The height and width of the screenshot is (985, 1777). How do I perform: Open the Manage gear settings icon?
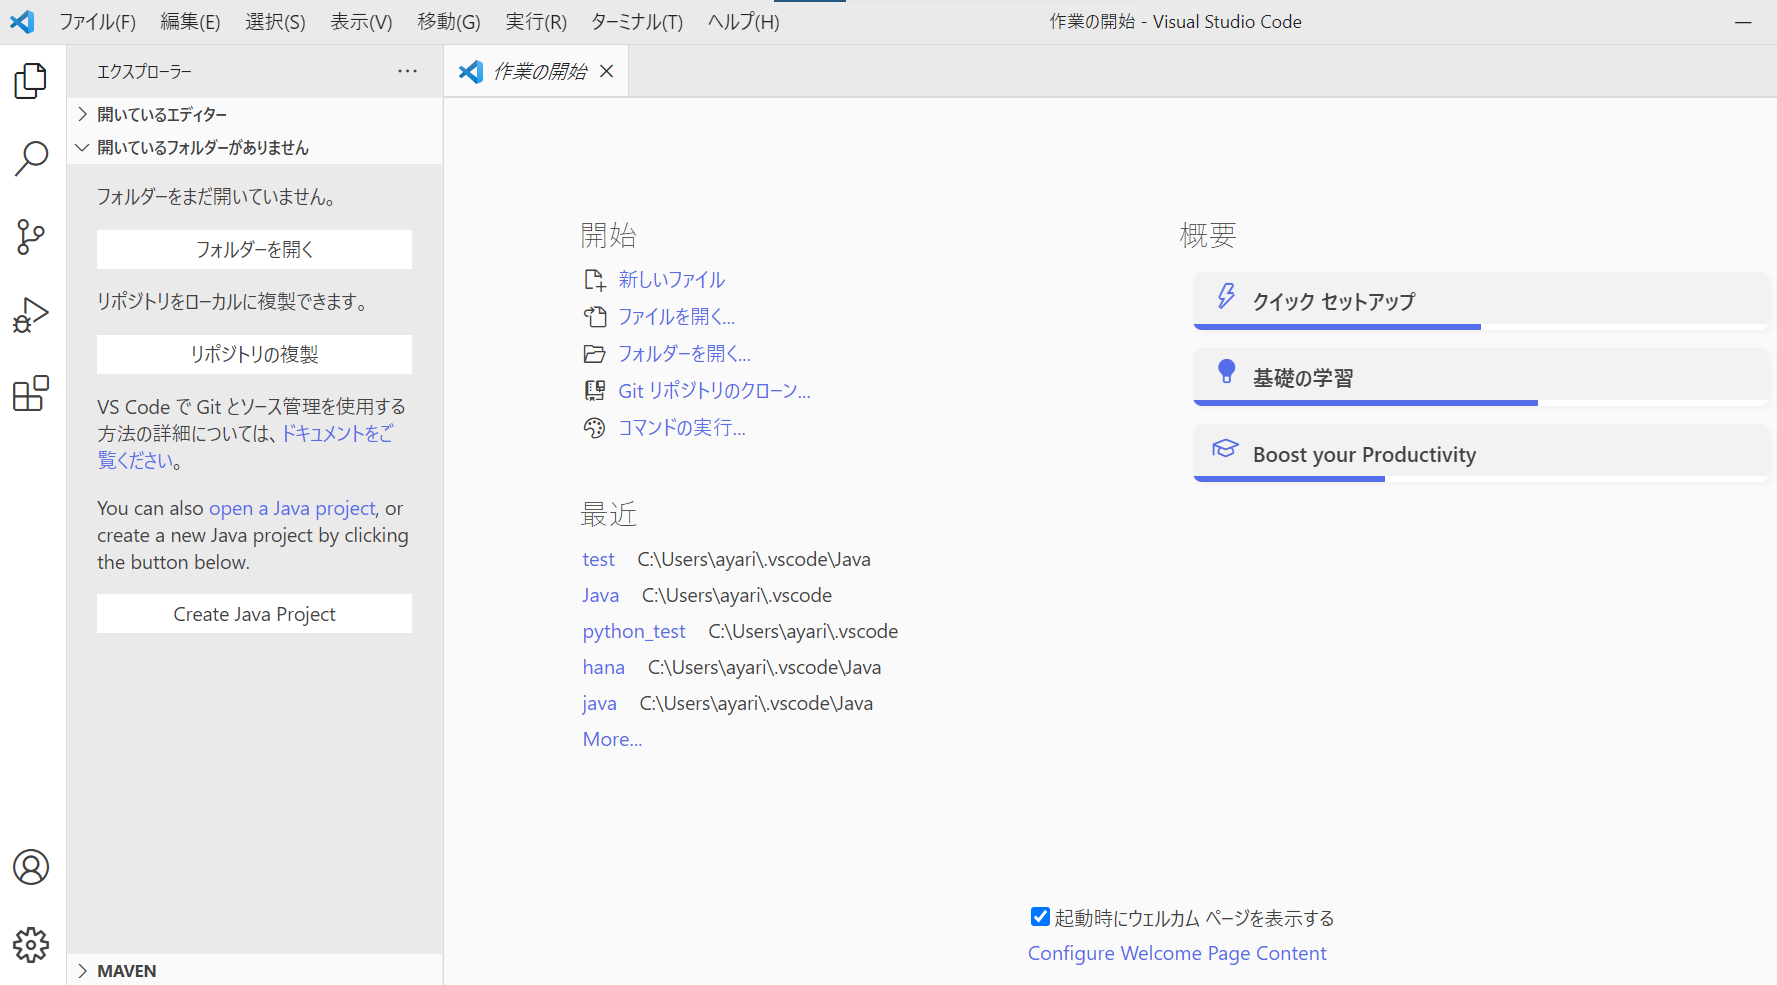point(31,944)
